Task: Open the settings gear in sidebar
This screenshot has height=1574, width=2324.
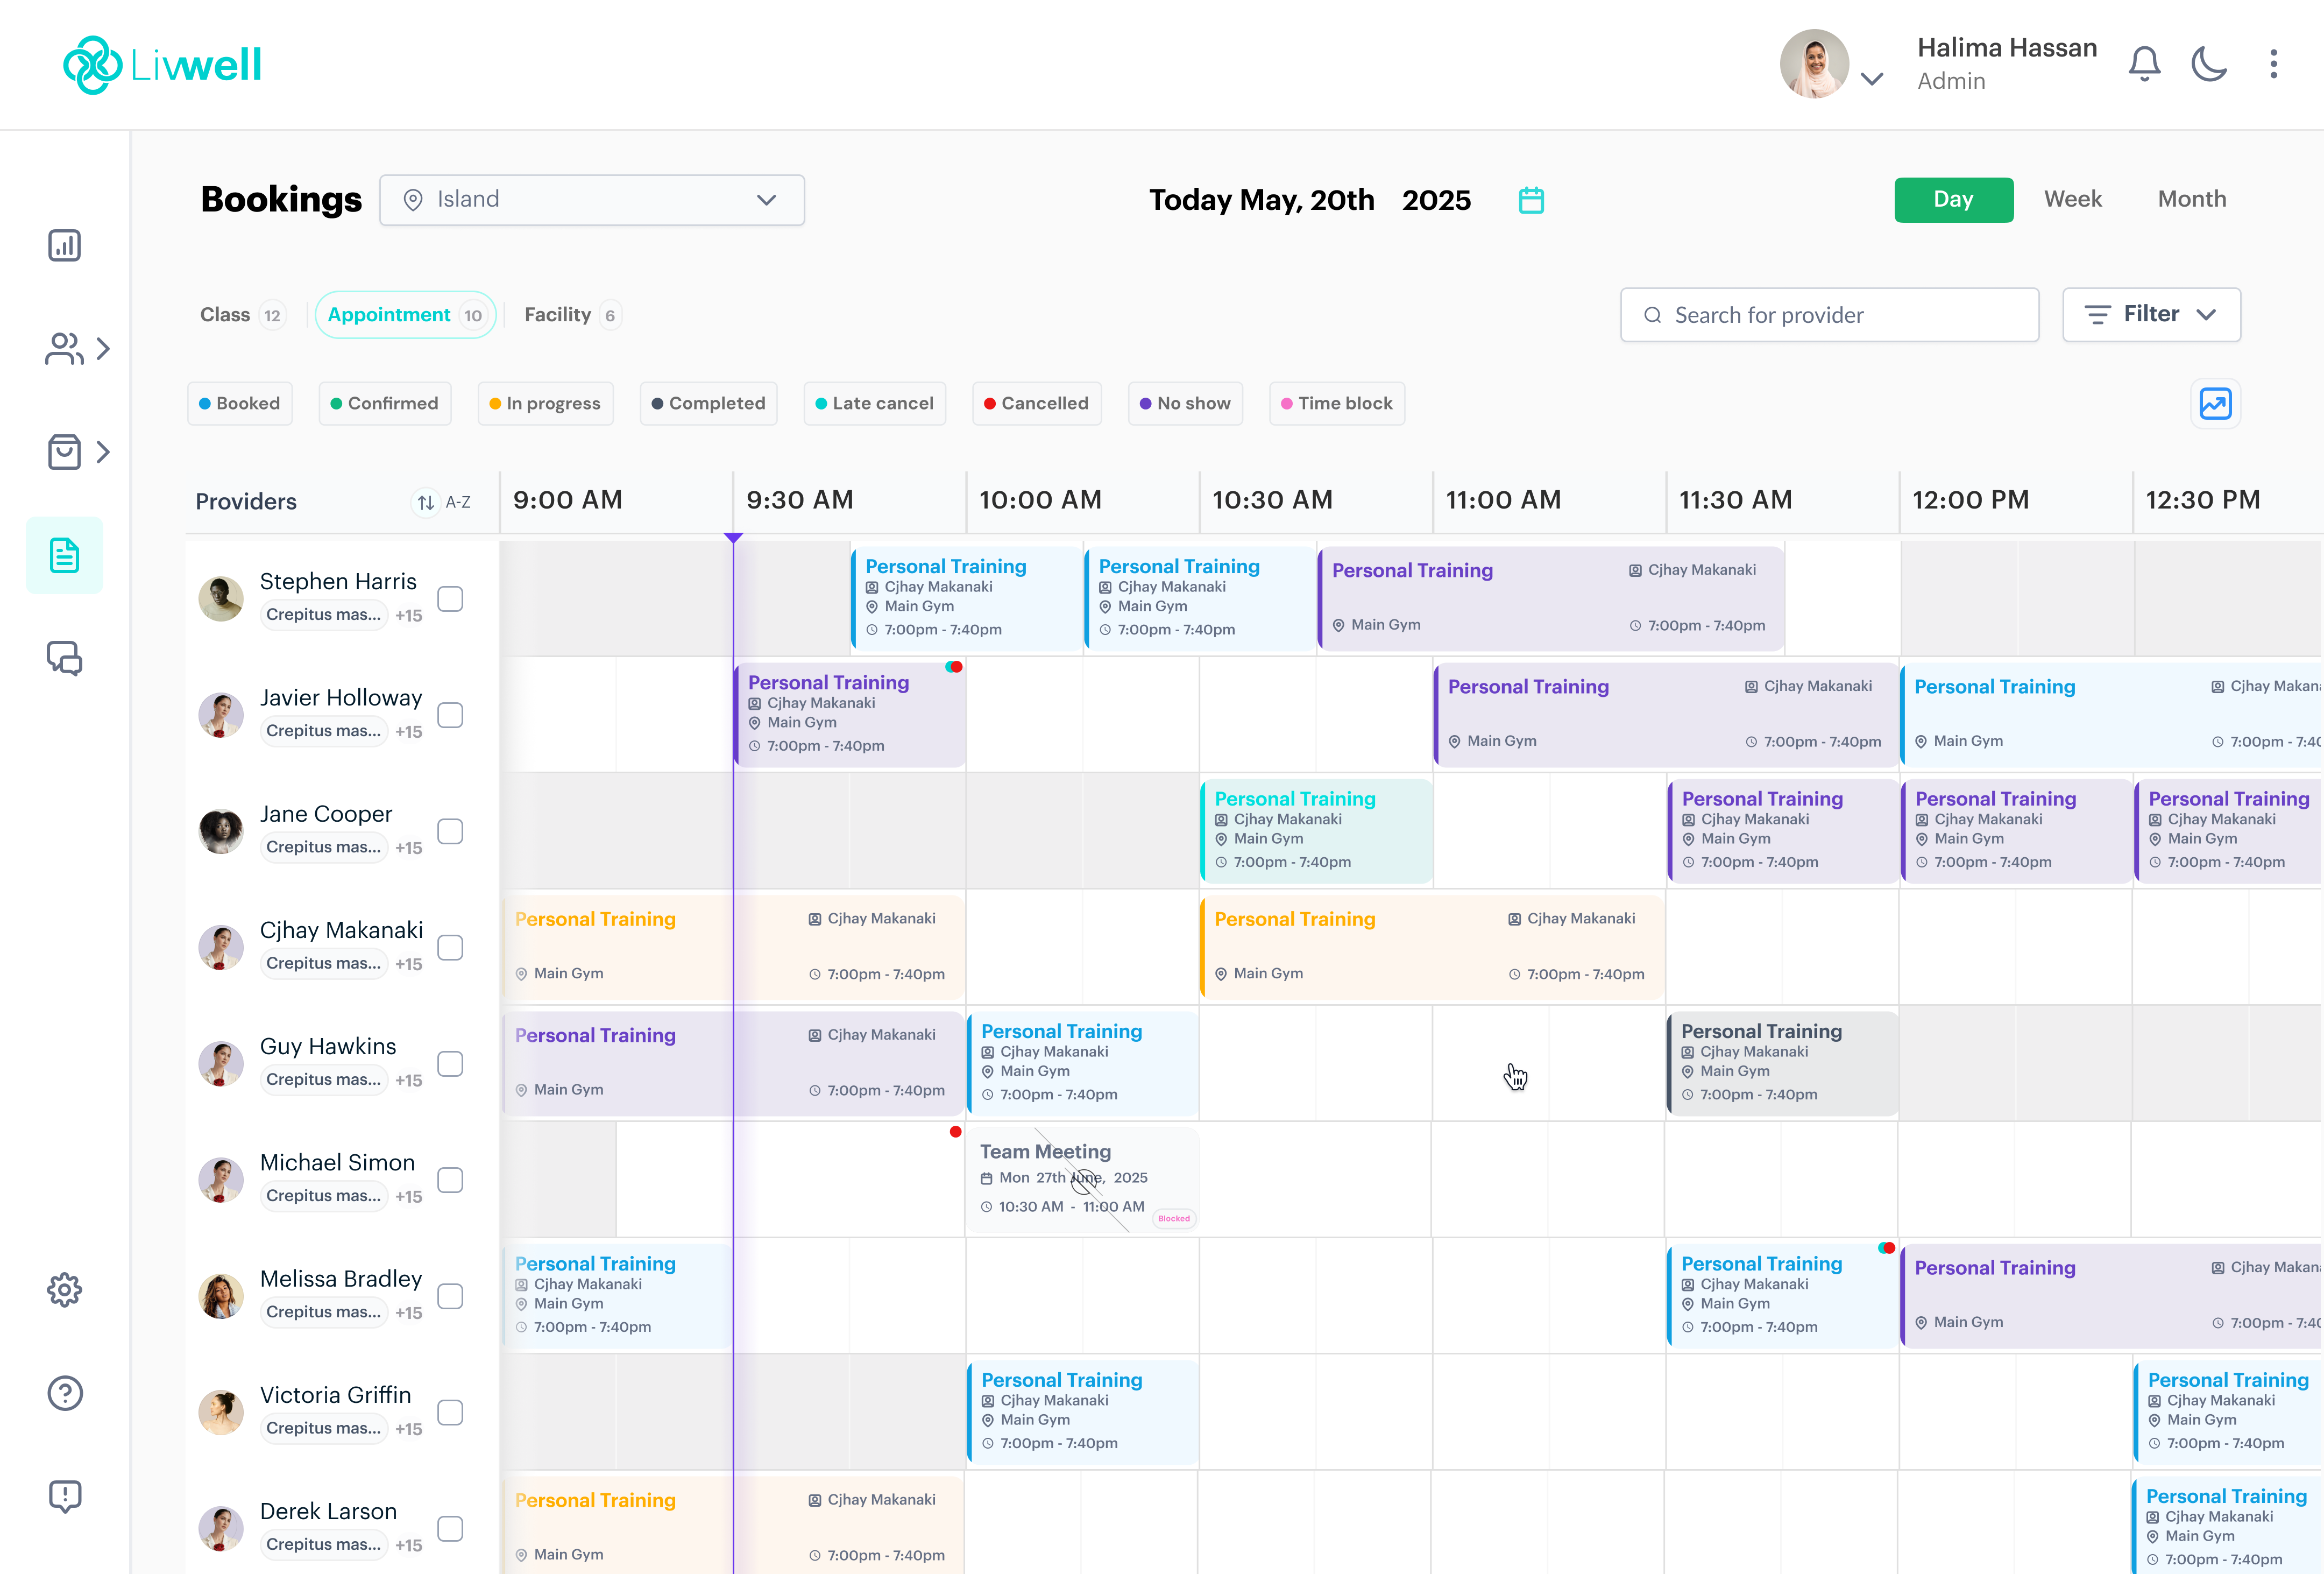Action: tap(64, 1290)
